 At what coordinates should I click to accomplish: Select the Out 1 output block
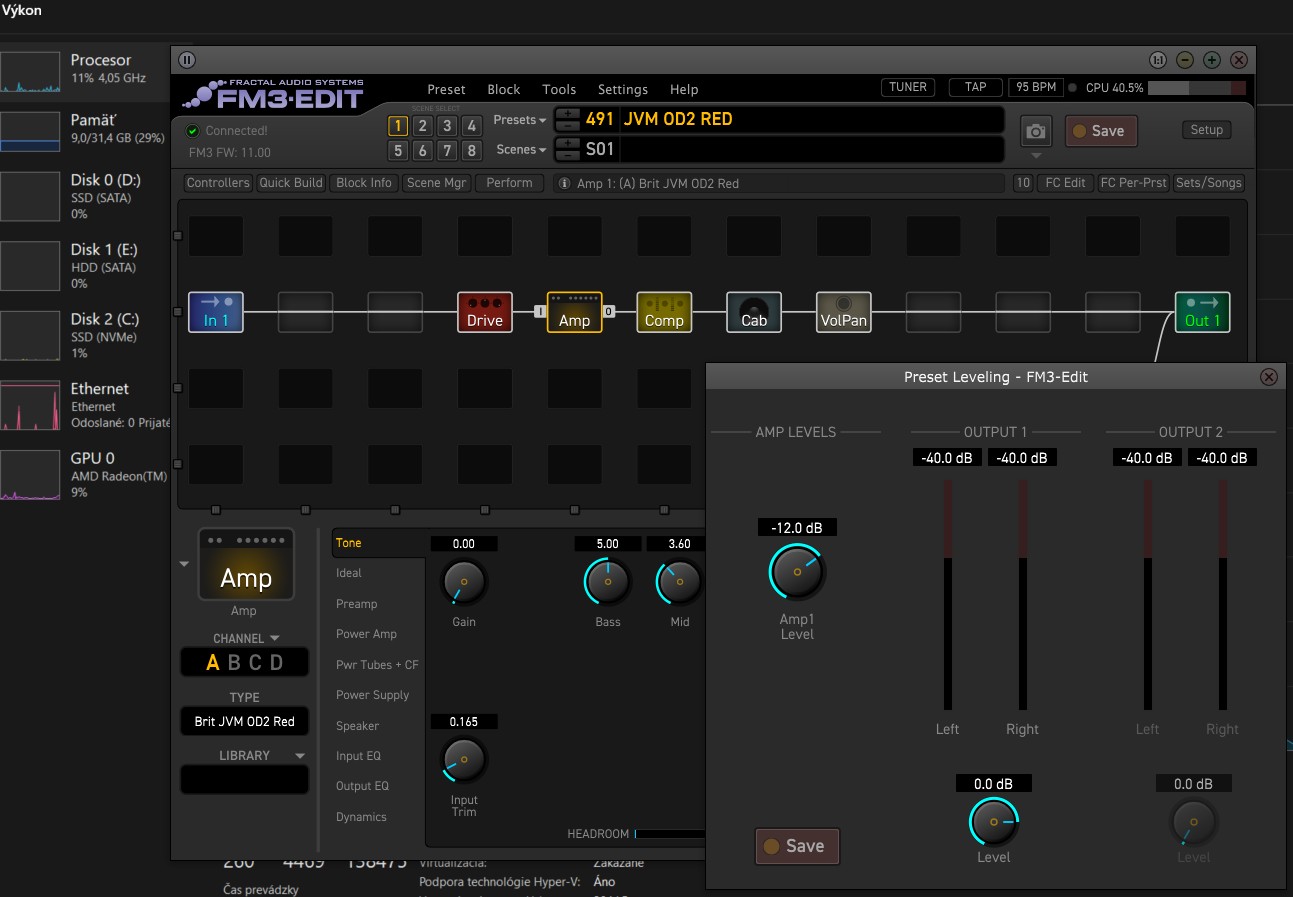[x=1202, y=312]
